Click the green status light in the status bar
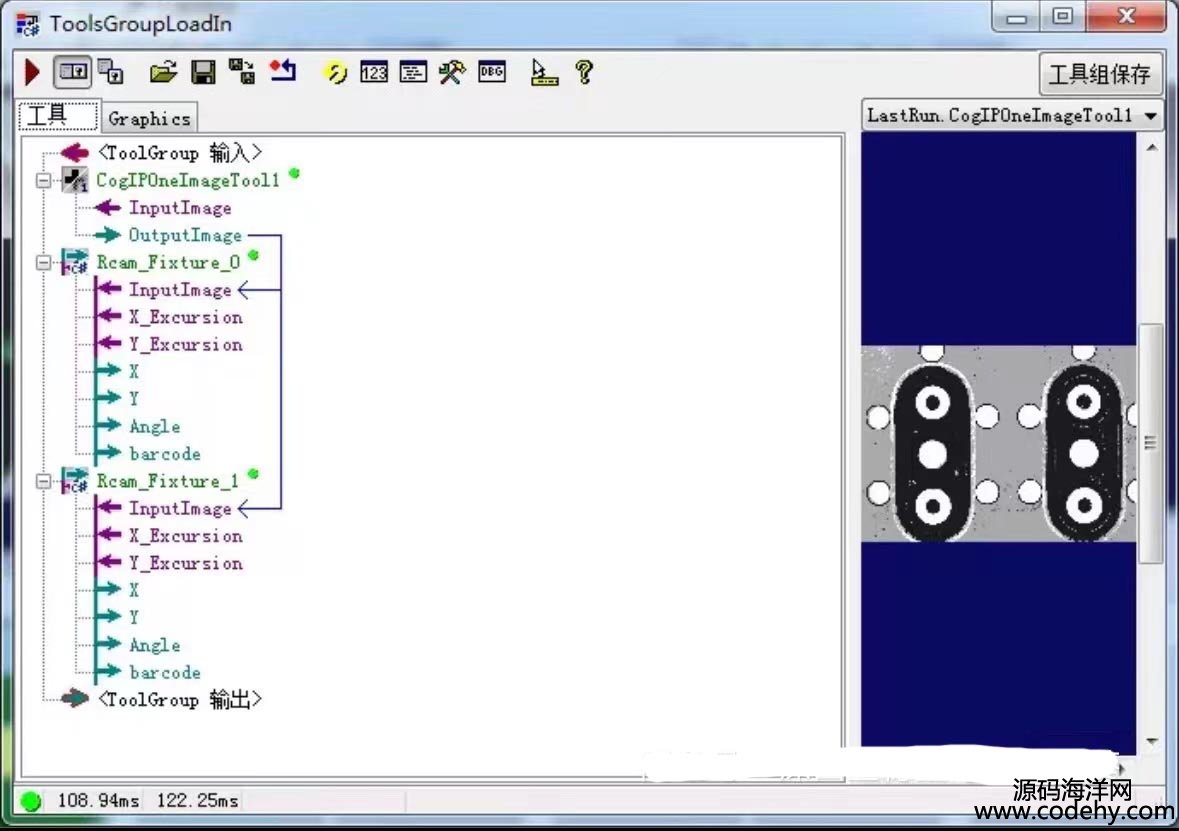 31,802
